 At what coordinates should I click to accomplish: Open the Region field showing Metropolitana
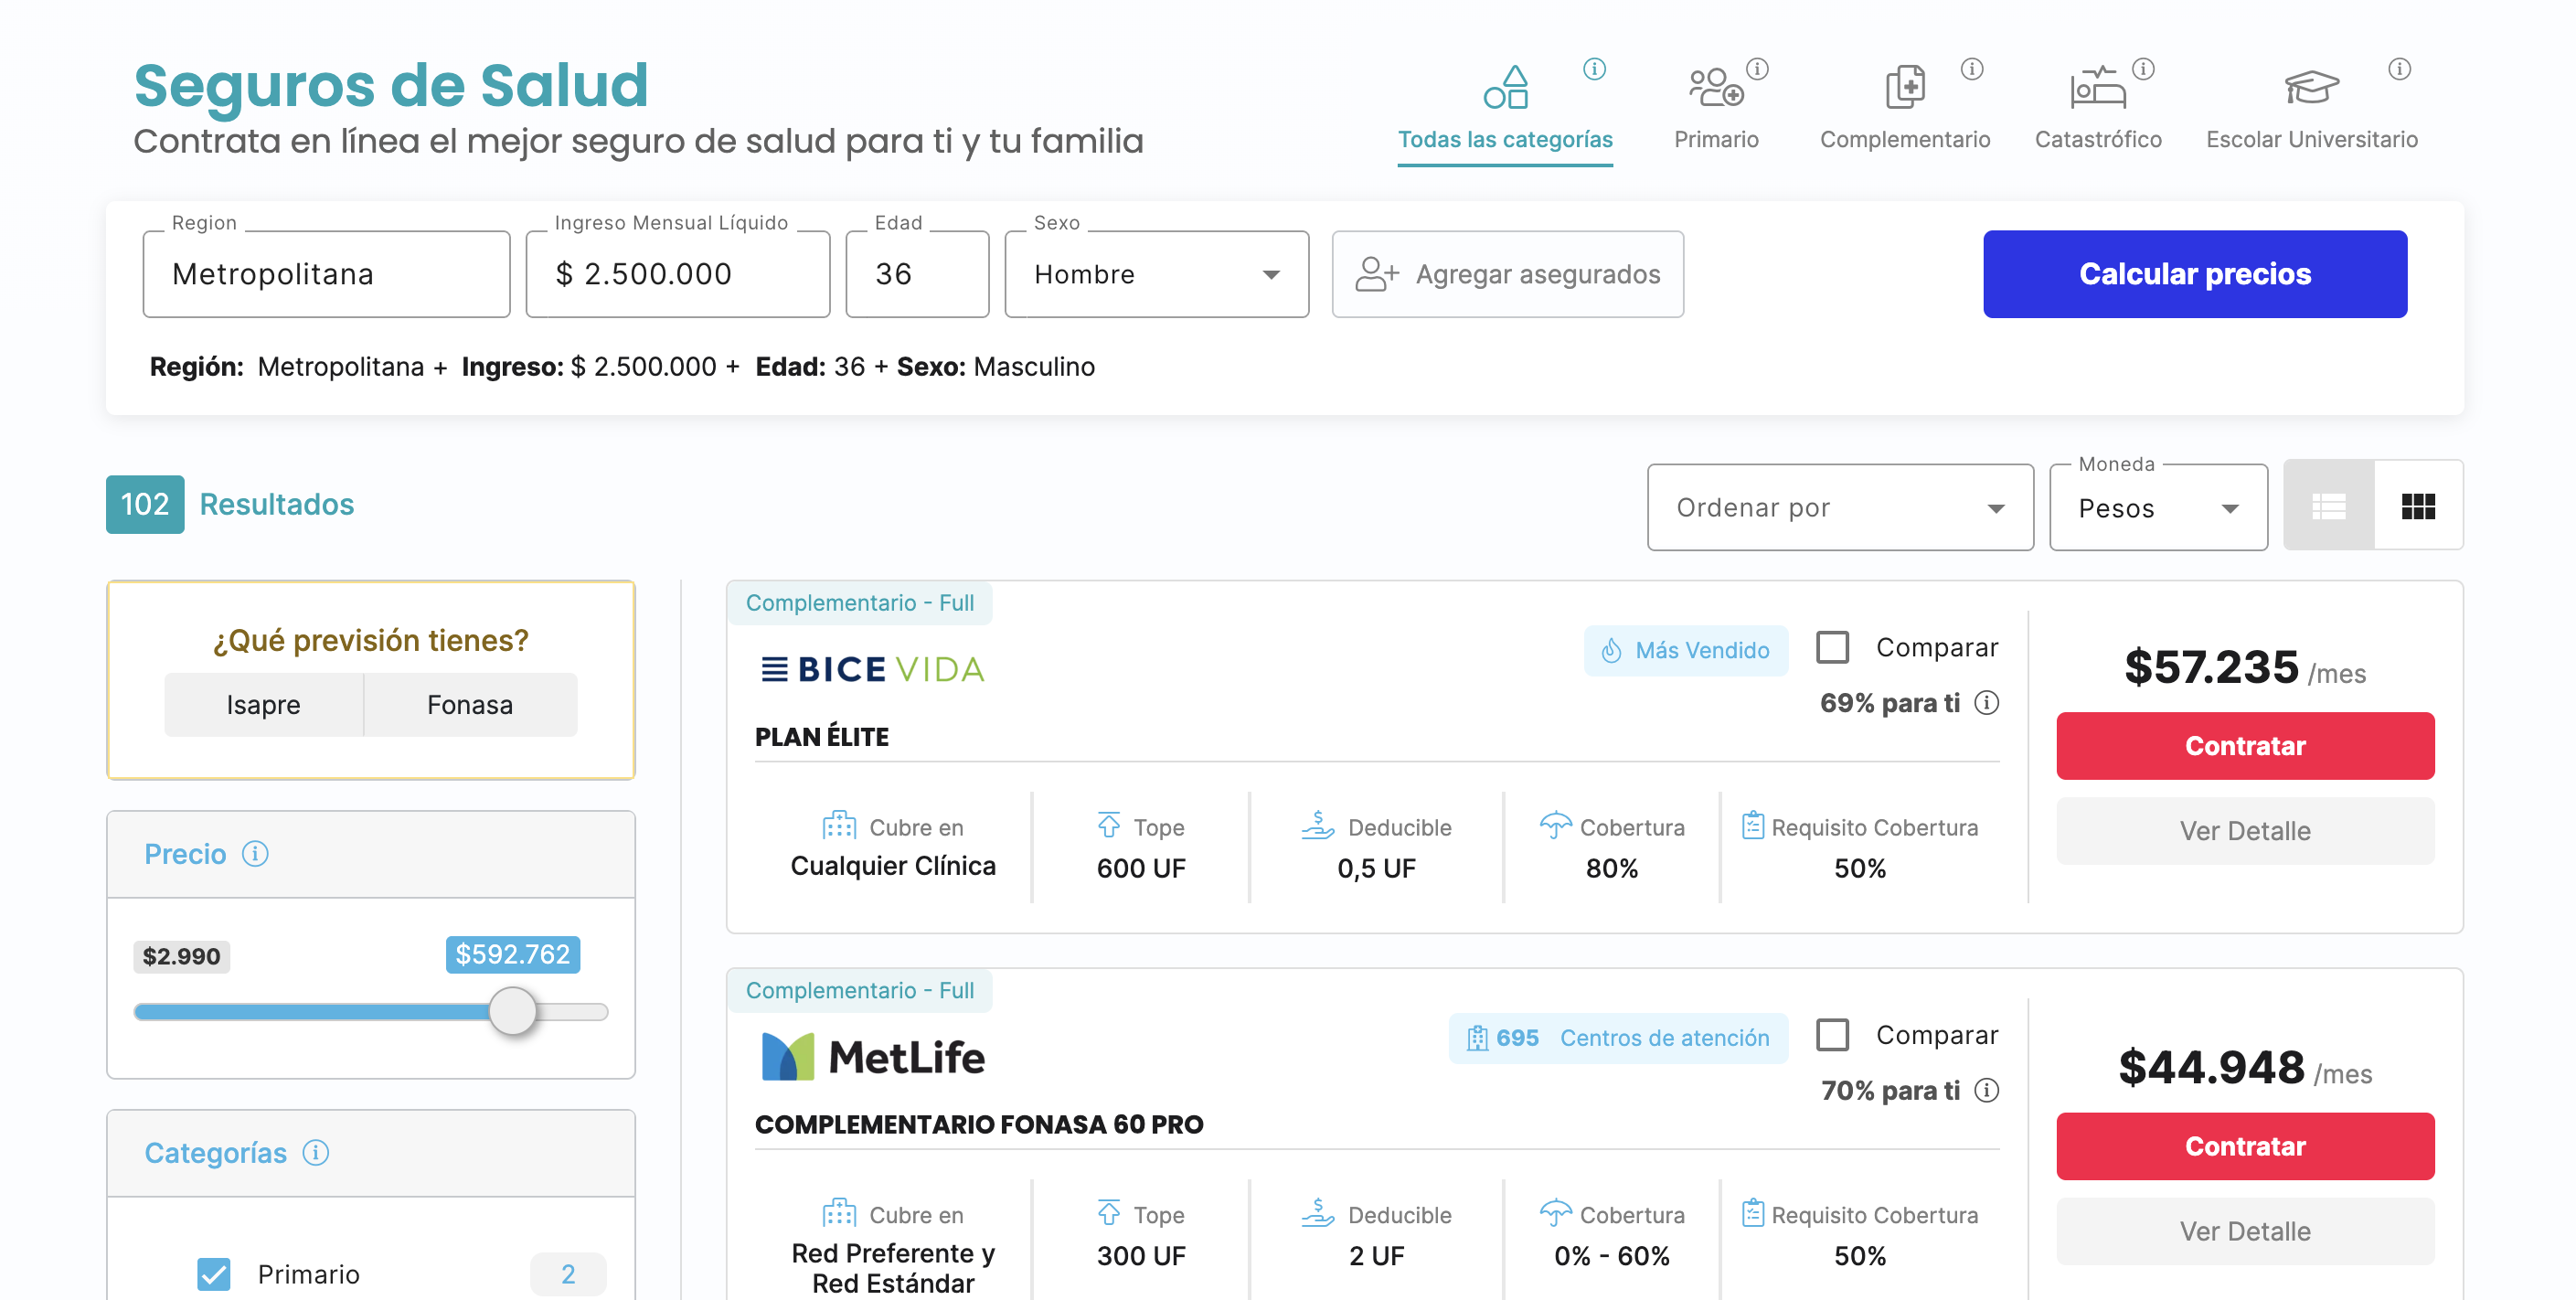(x=326, y=274)
